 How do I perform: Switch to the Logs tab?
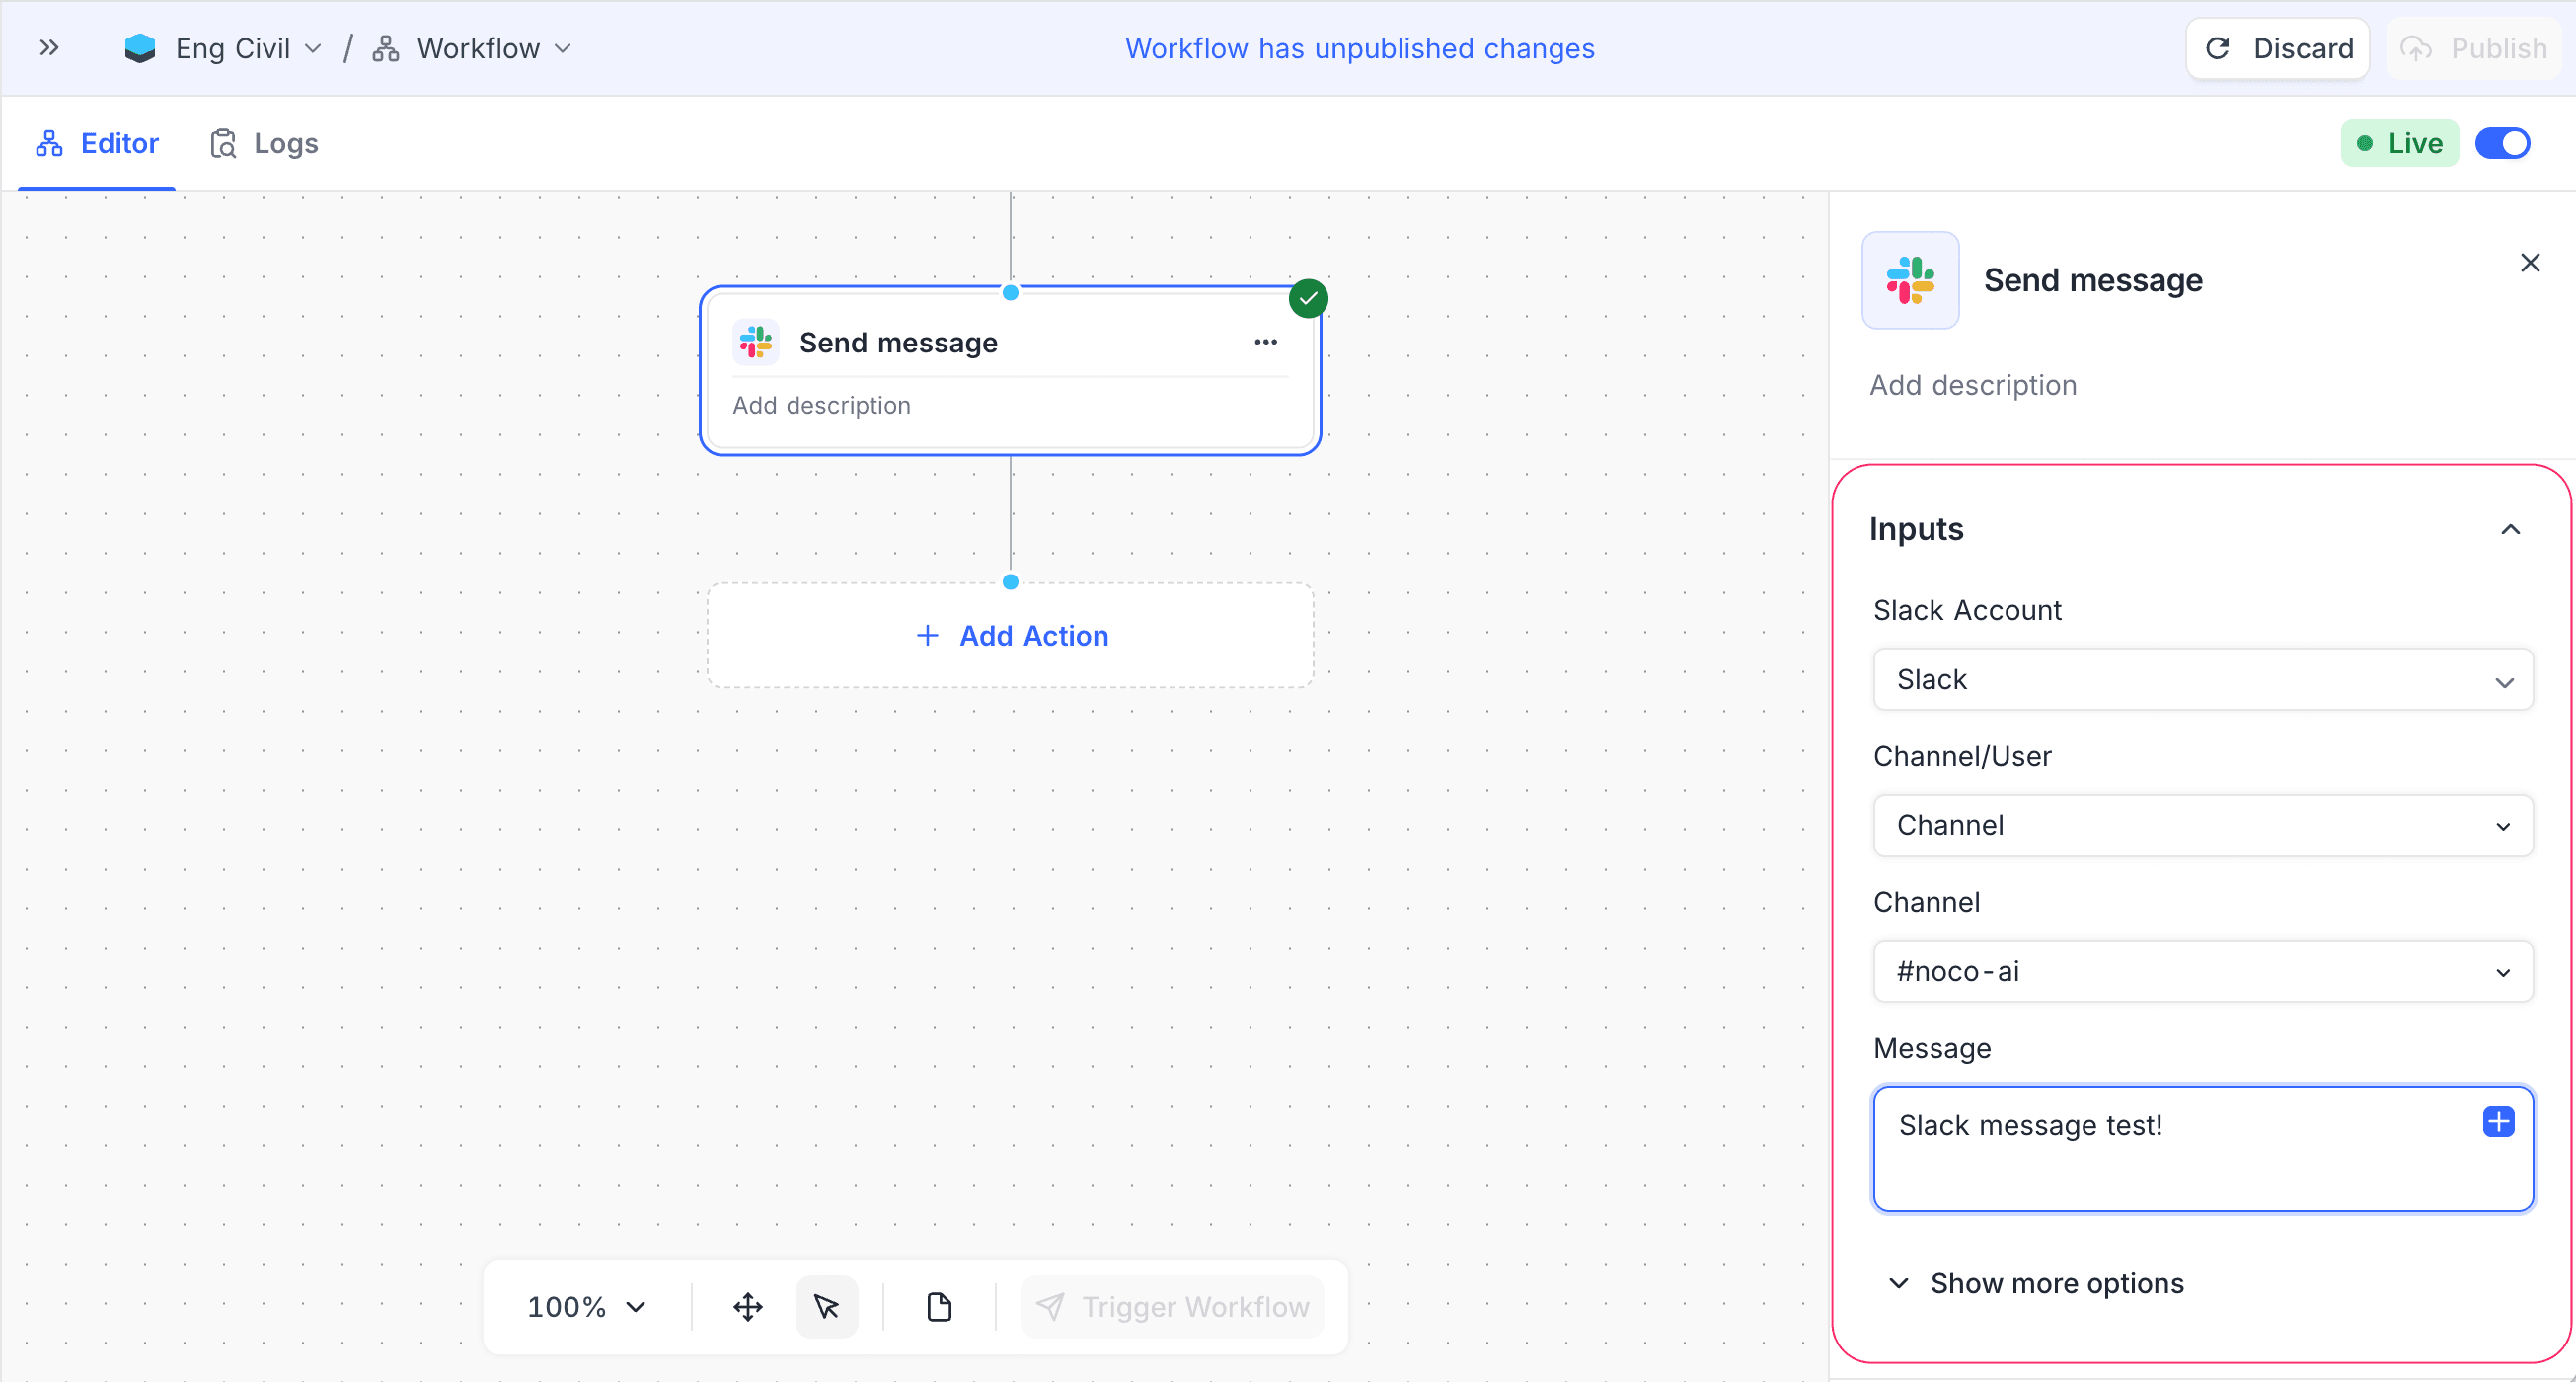[264, 143]
